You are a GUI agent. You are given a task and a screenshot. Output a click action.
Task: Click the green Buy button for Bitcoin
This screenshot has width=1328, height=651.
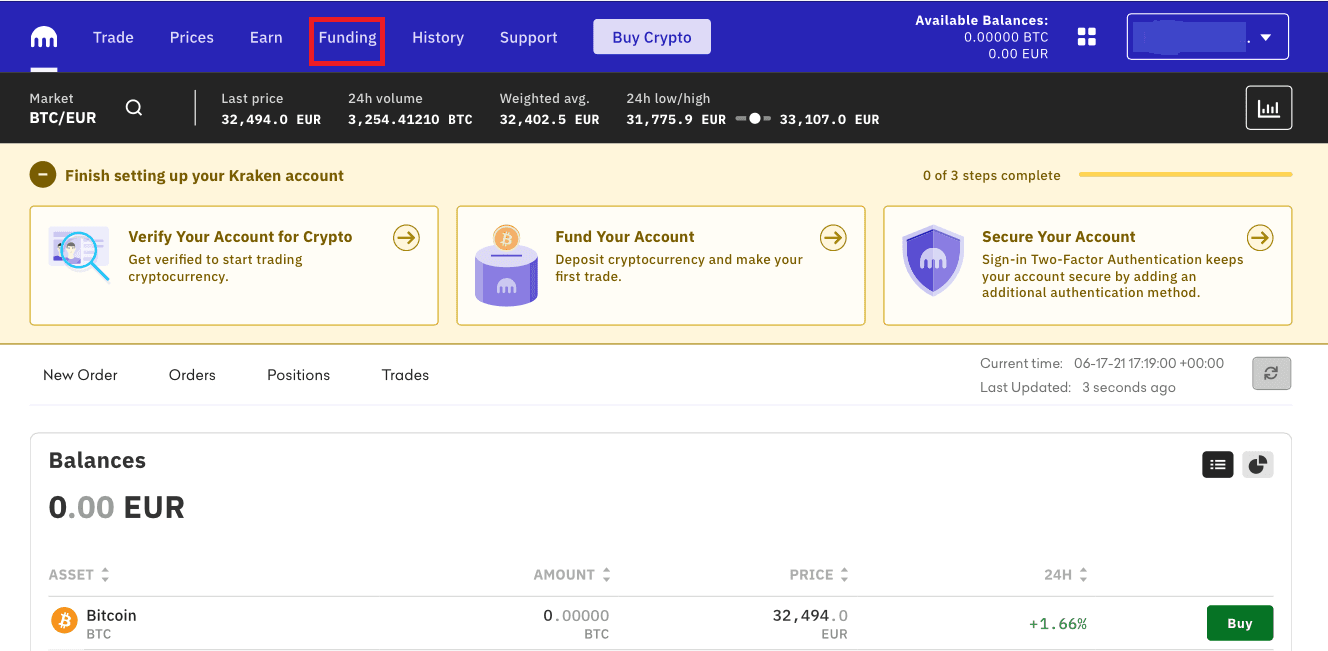point(1240,623)
